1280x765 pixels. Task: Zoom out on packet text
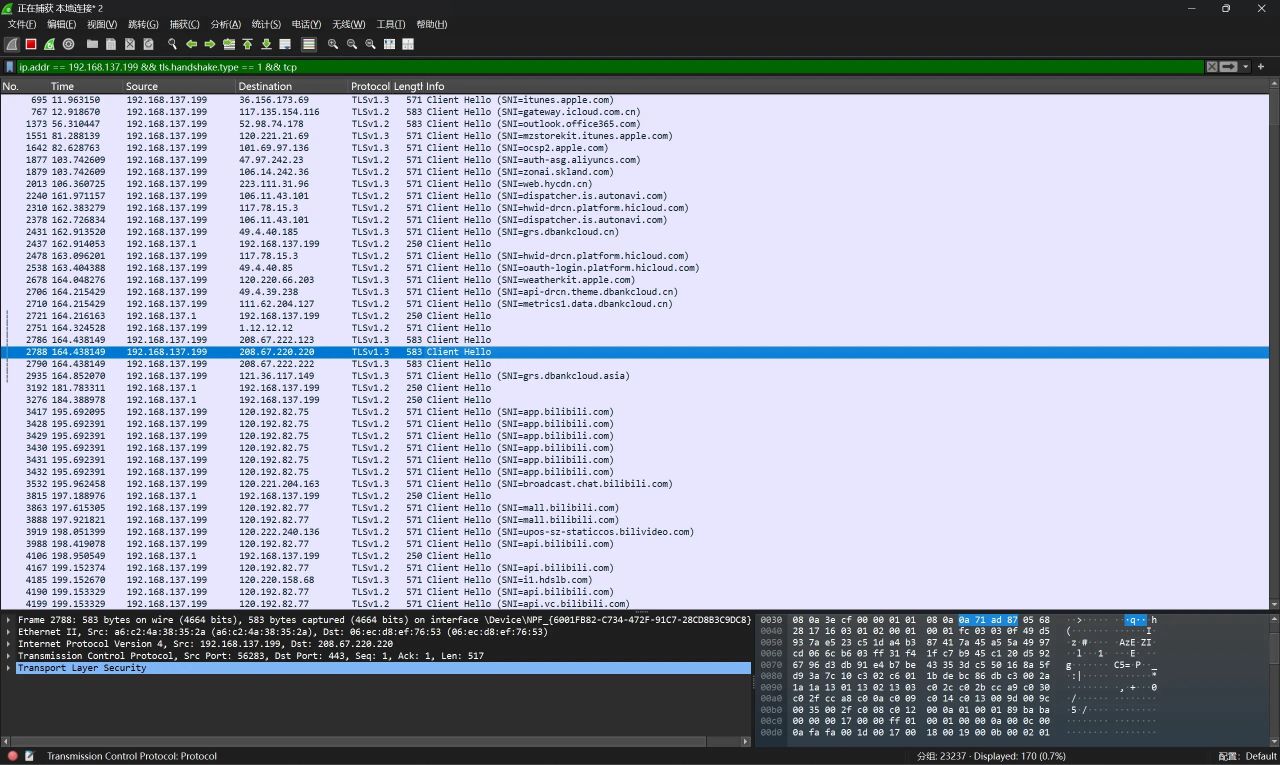point(352,44)
